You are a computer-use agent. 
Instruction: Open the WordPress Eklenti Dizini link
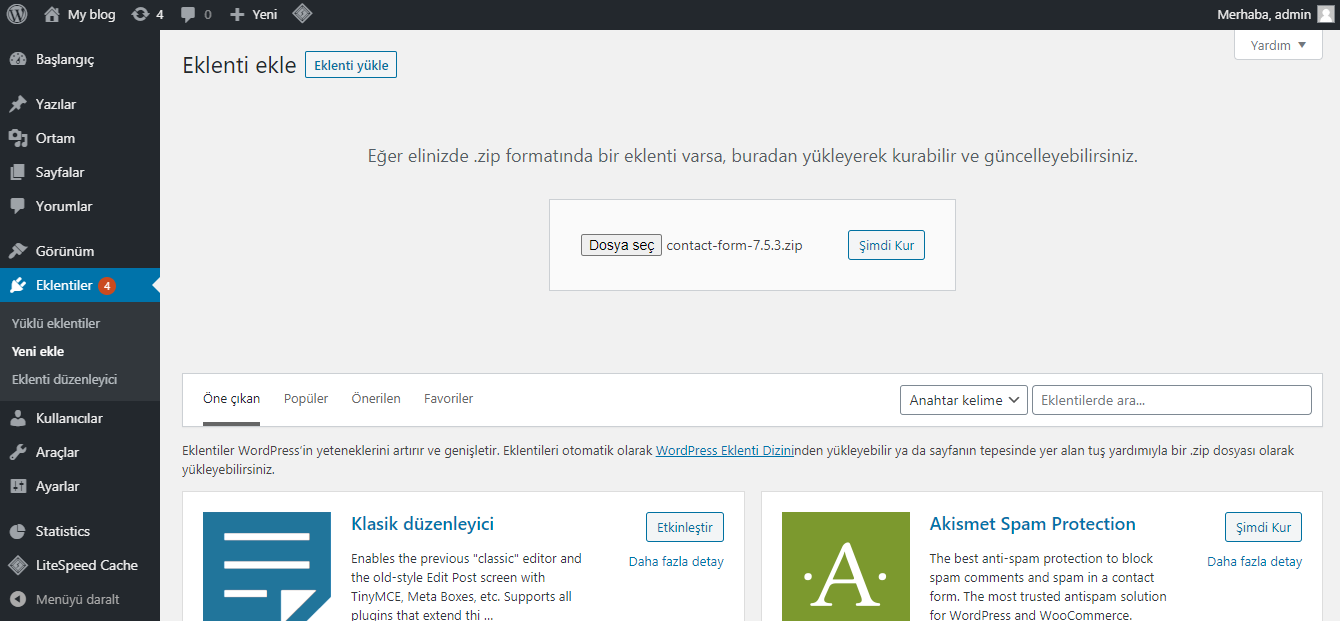coord(725,451)
